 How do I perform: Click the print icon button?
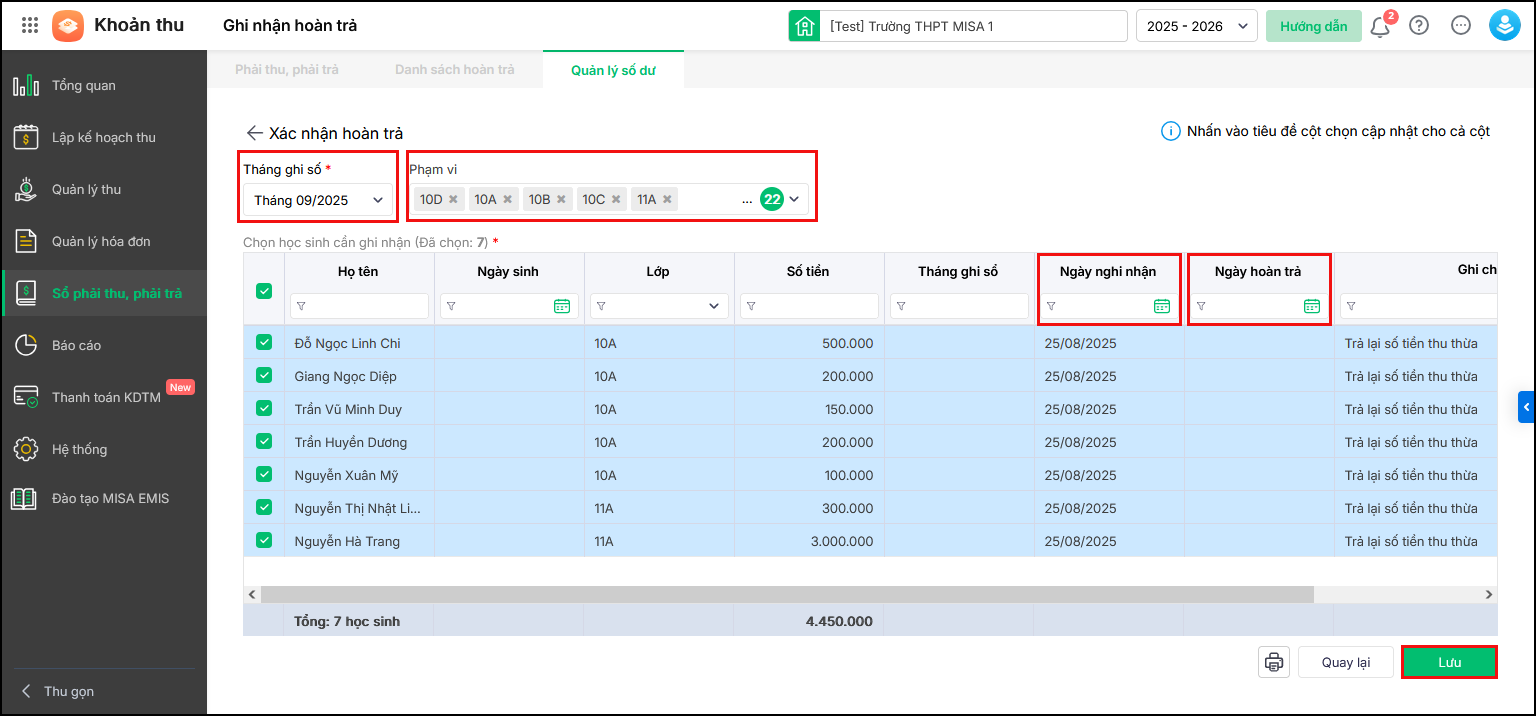(x=1274, y=662)
